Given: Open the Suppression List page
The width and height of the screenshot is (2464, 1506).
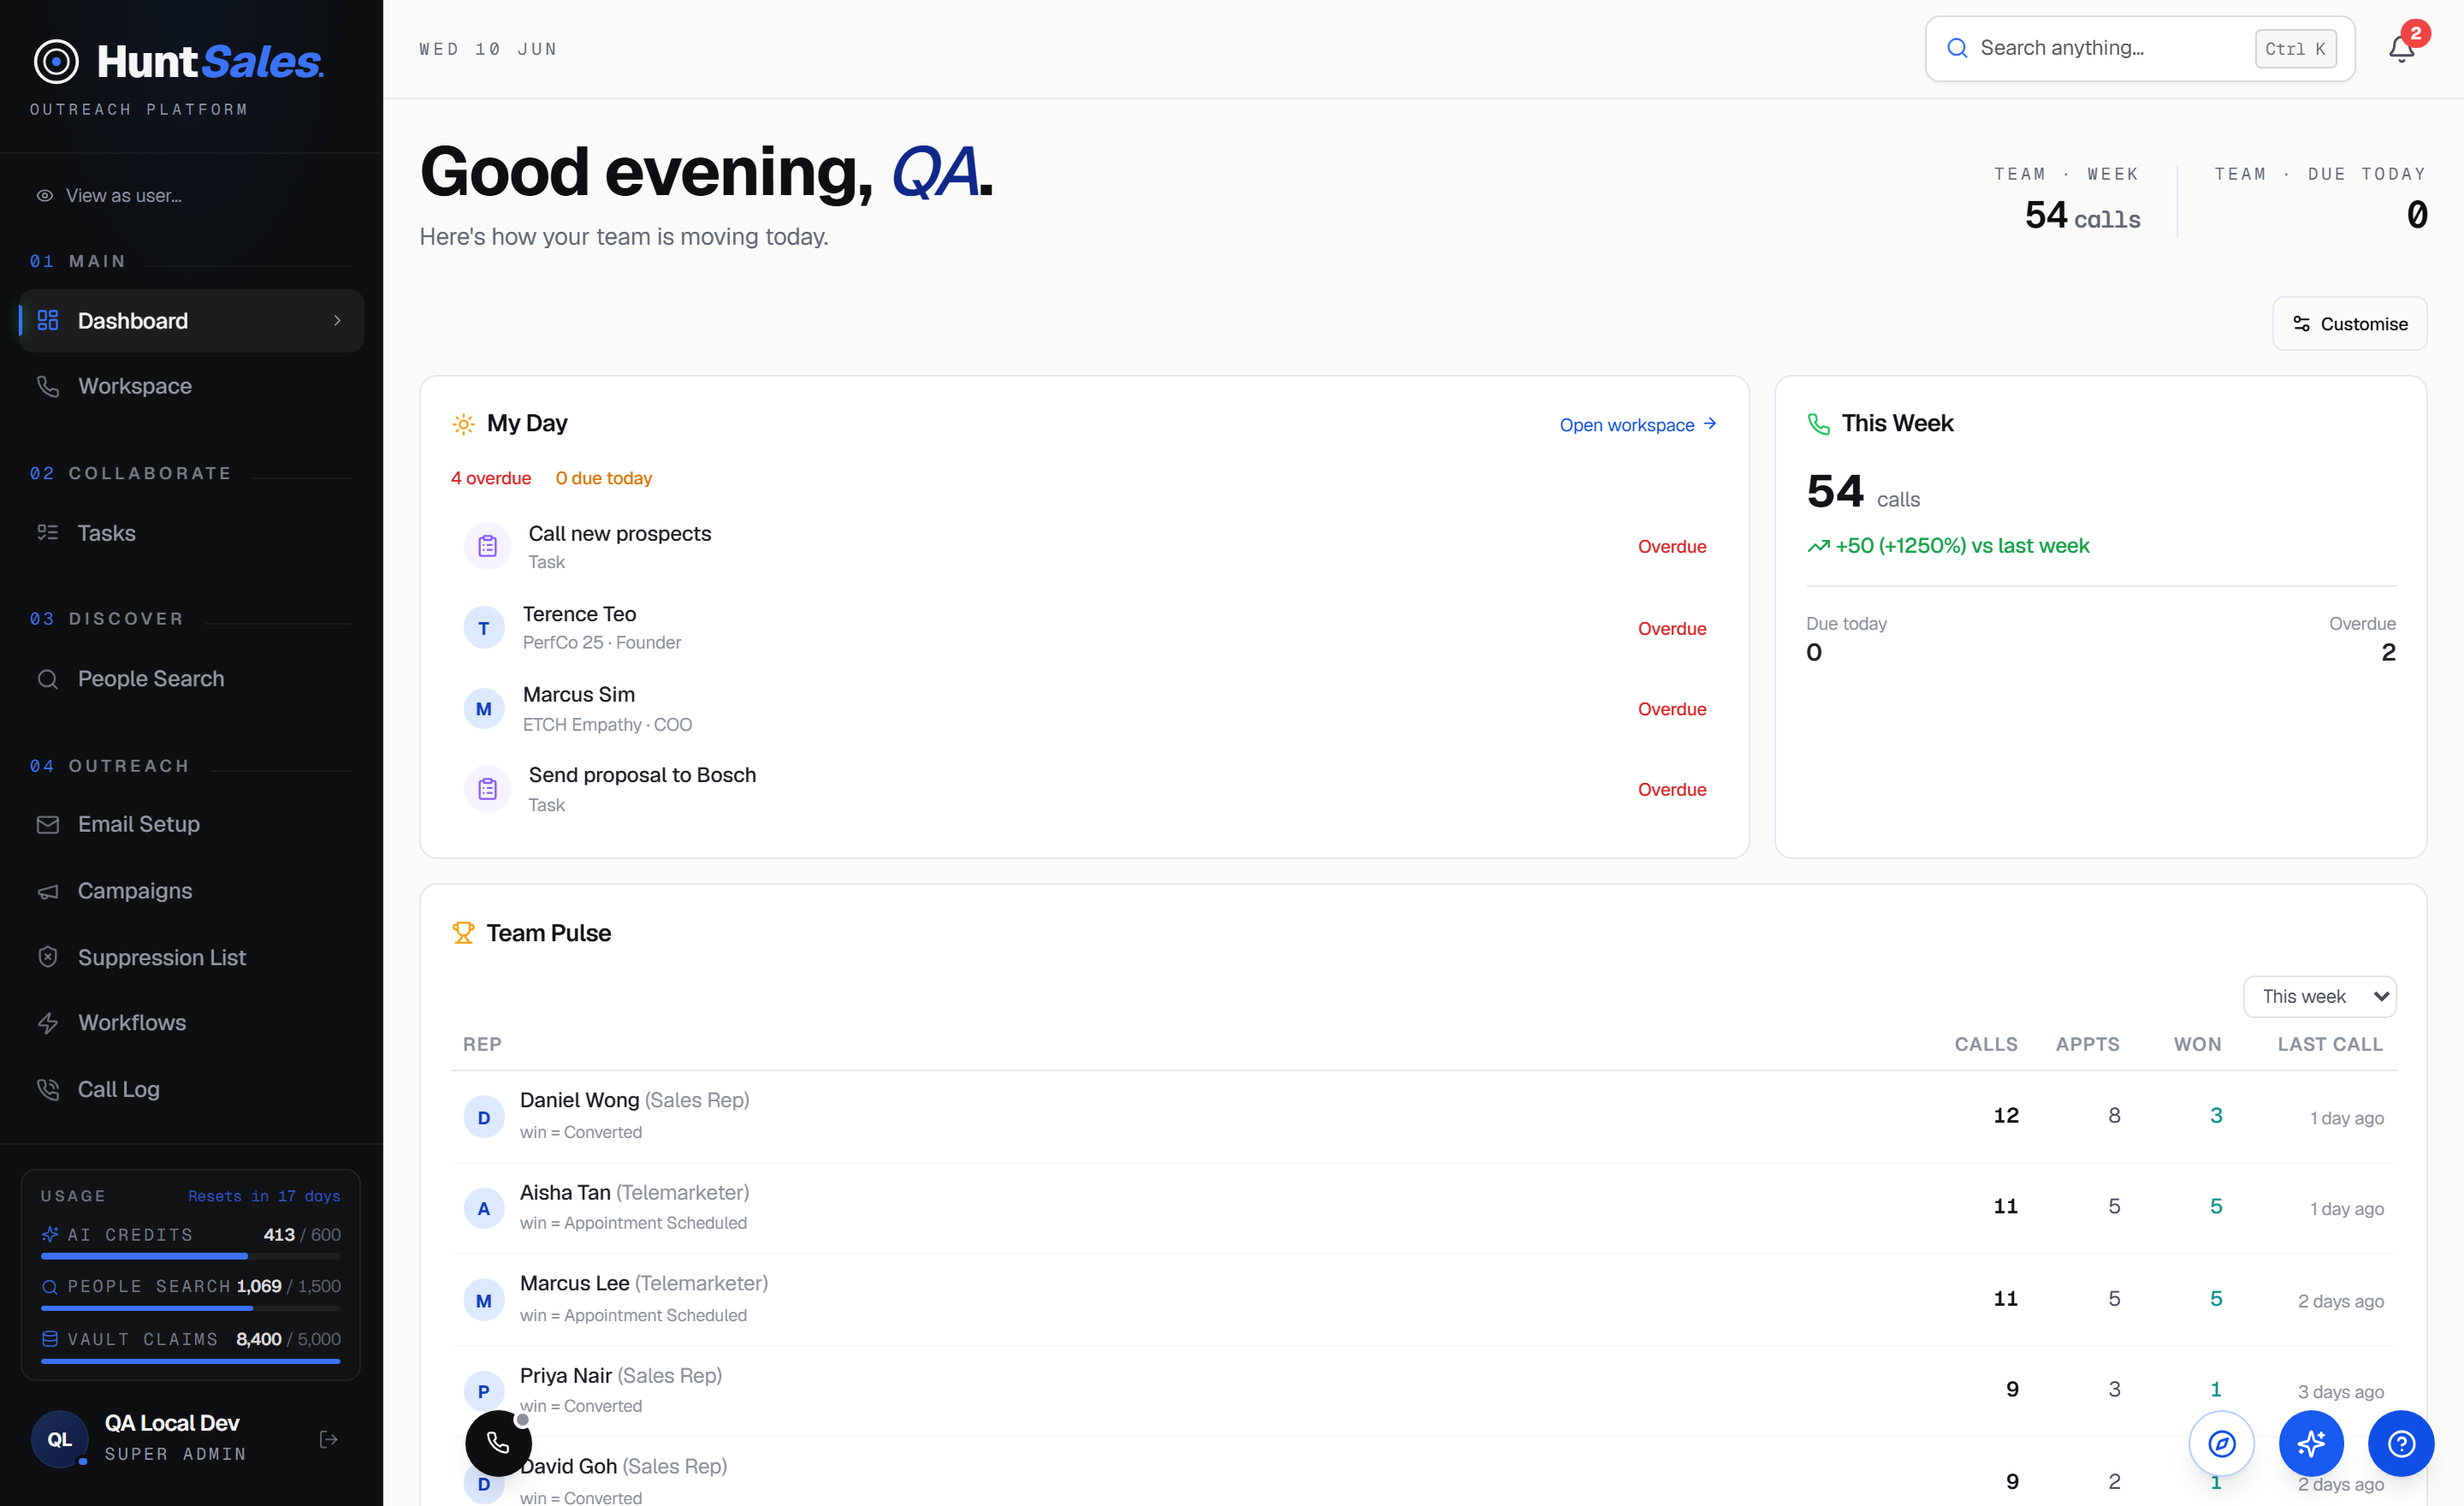Looking at the screenshot, I should (x=191, y=957).
